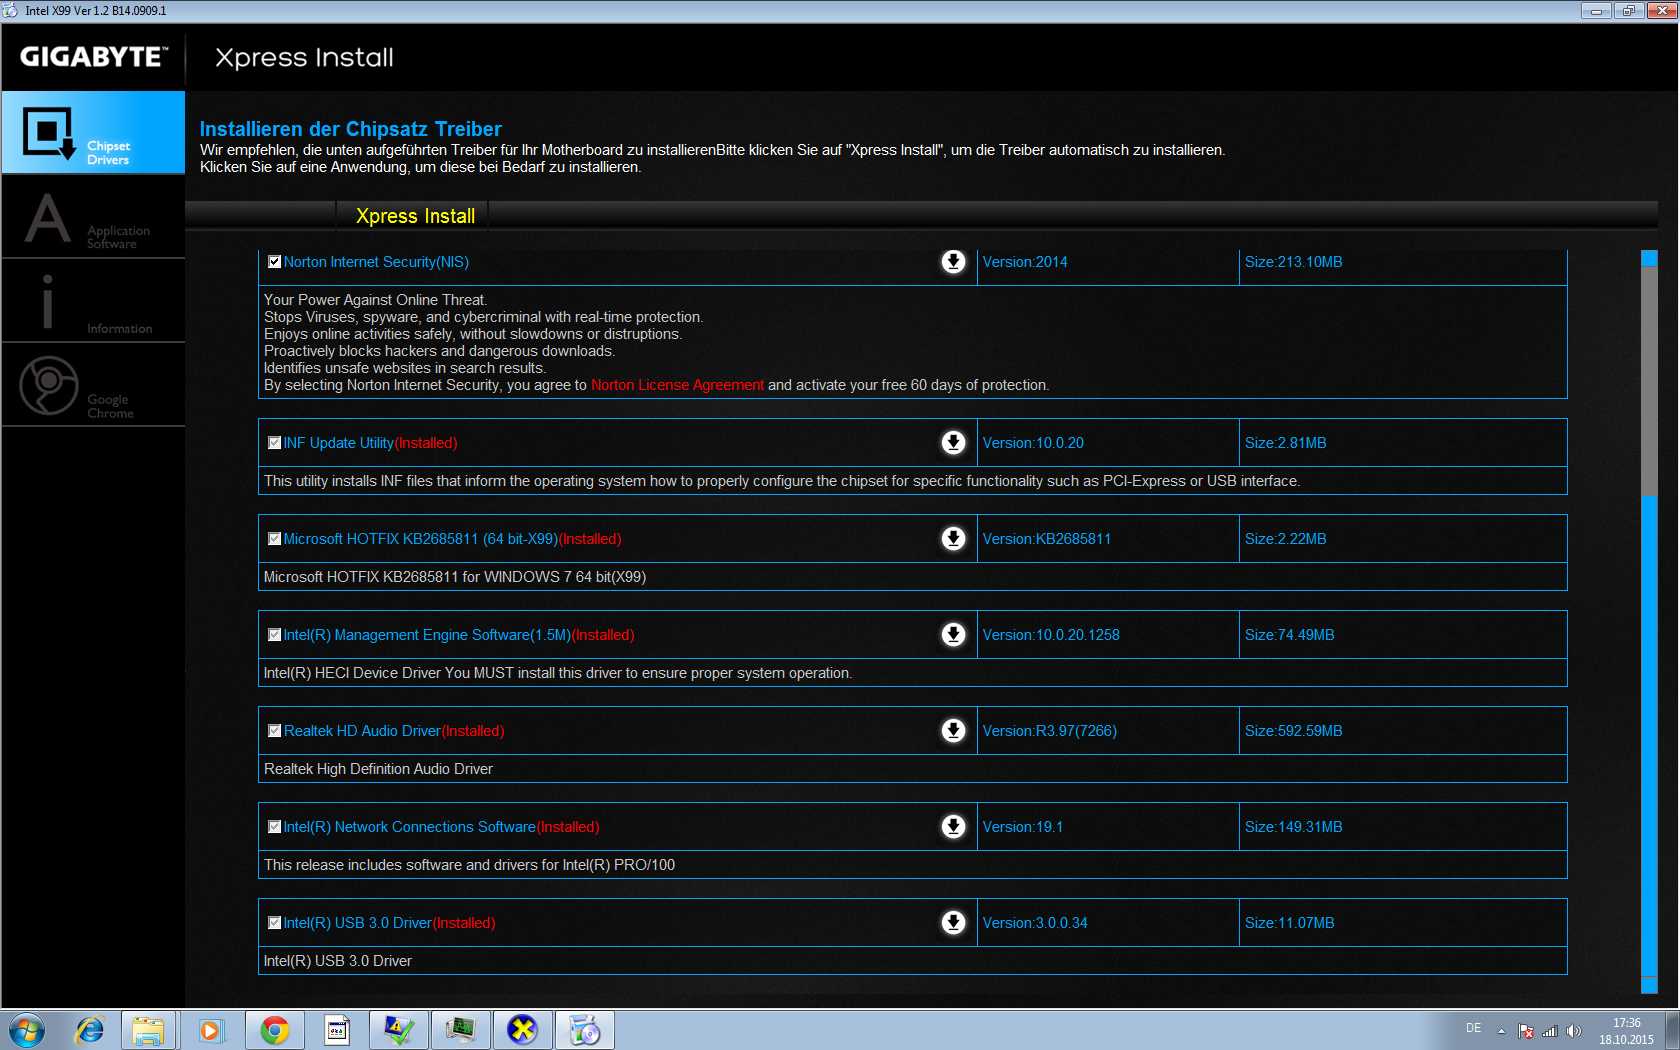Uncheck the Norton Internet Security(NIS) checkbox
This screenshot has height=1050, width=1680.
274,262
